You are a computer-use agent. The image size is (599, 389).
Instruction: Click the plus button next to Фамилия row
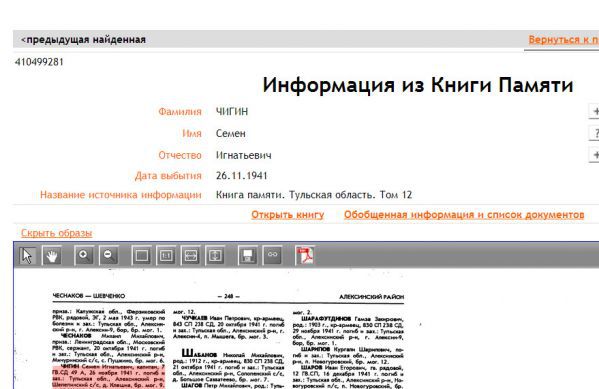(594, 111)
